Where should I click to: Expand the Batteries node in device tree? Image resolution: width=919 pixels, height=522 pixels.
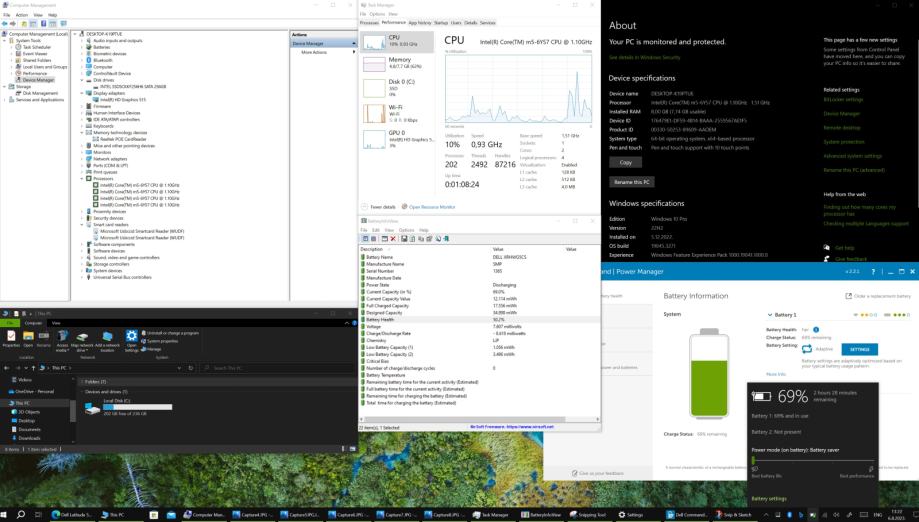(81, 47)
